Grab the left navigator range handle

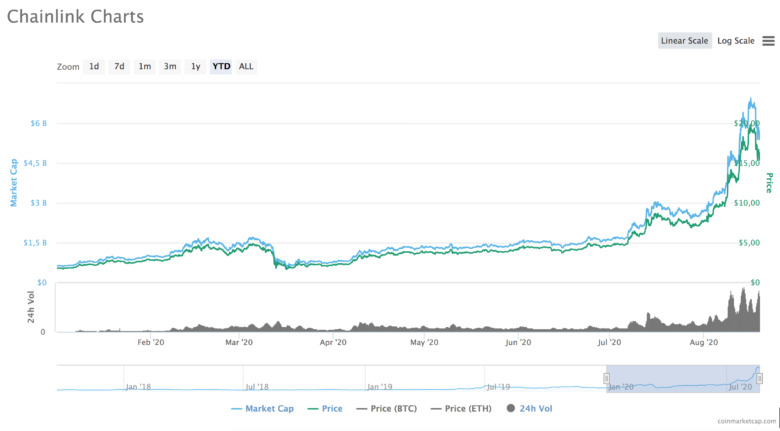(606, 379)
